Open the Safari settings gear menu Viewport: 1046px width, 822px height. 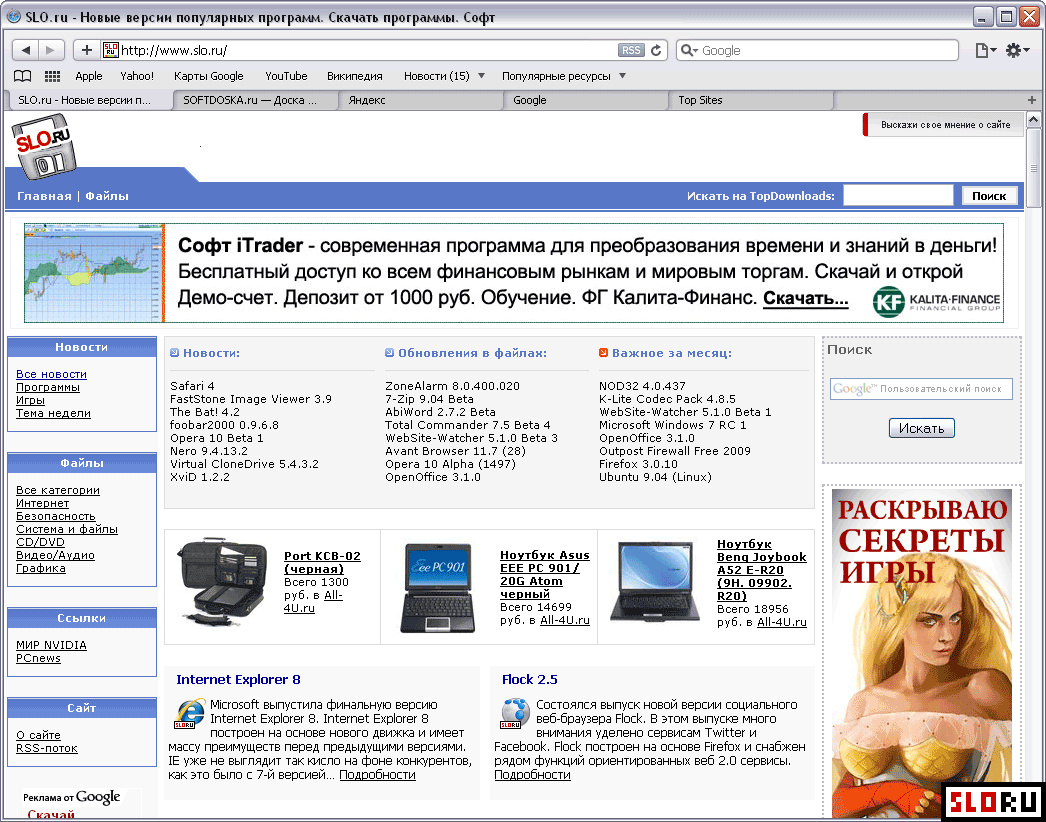click(1017, 50)
